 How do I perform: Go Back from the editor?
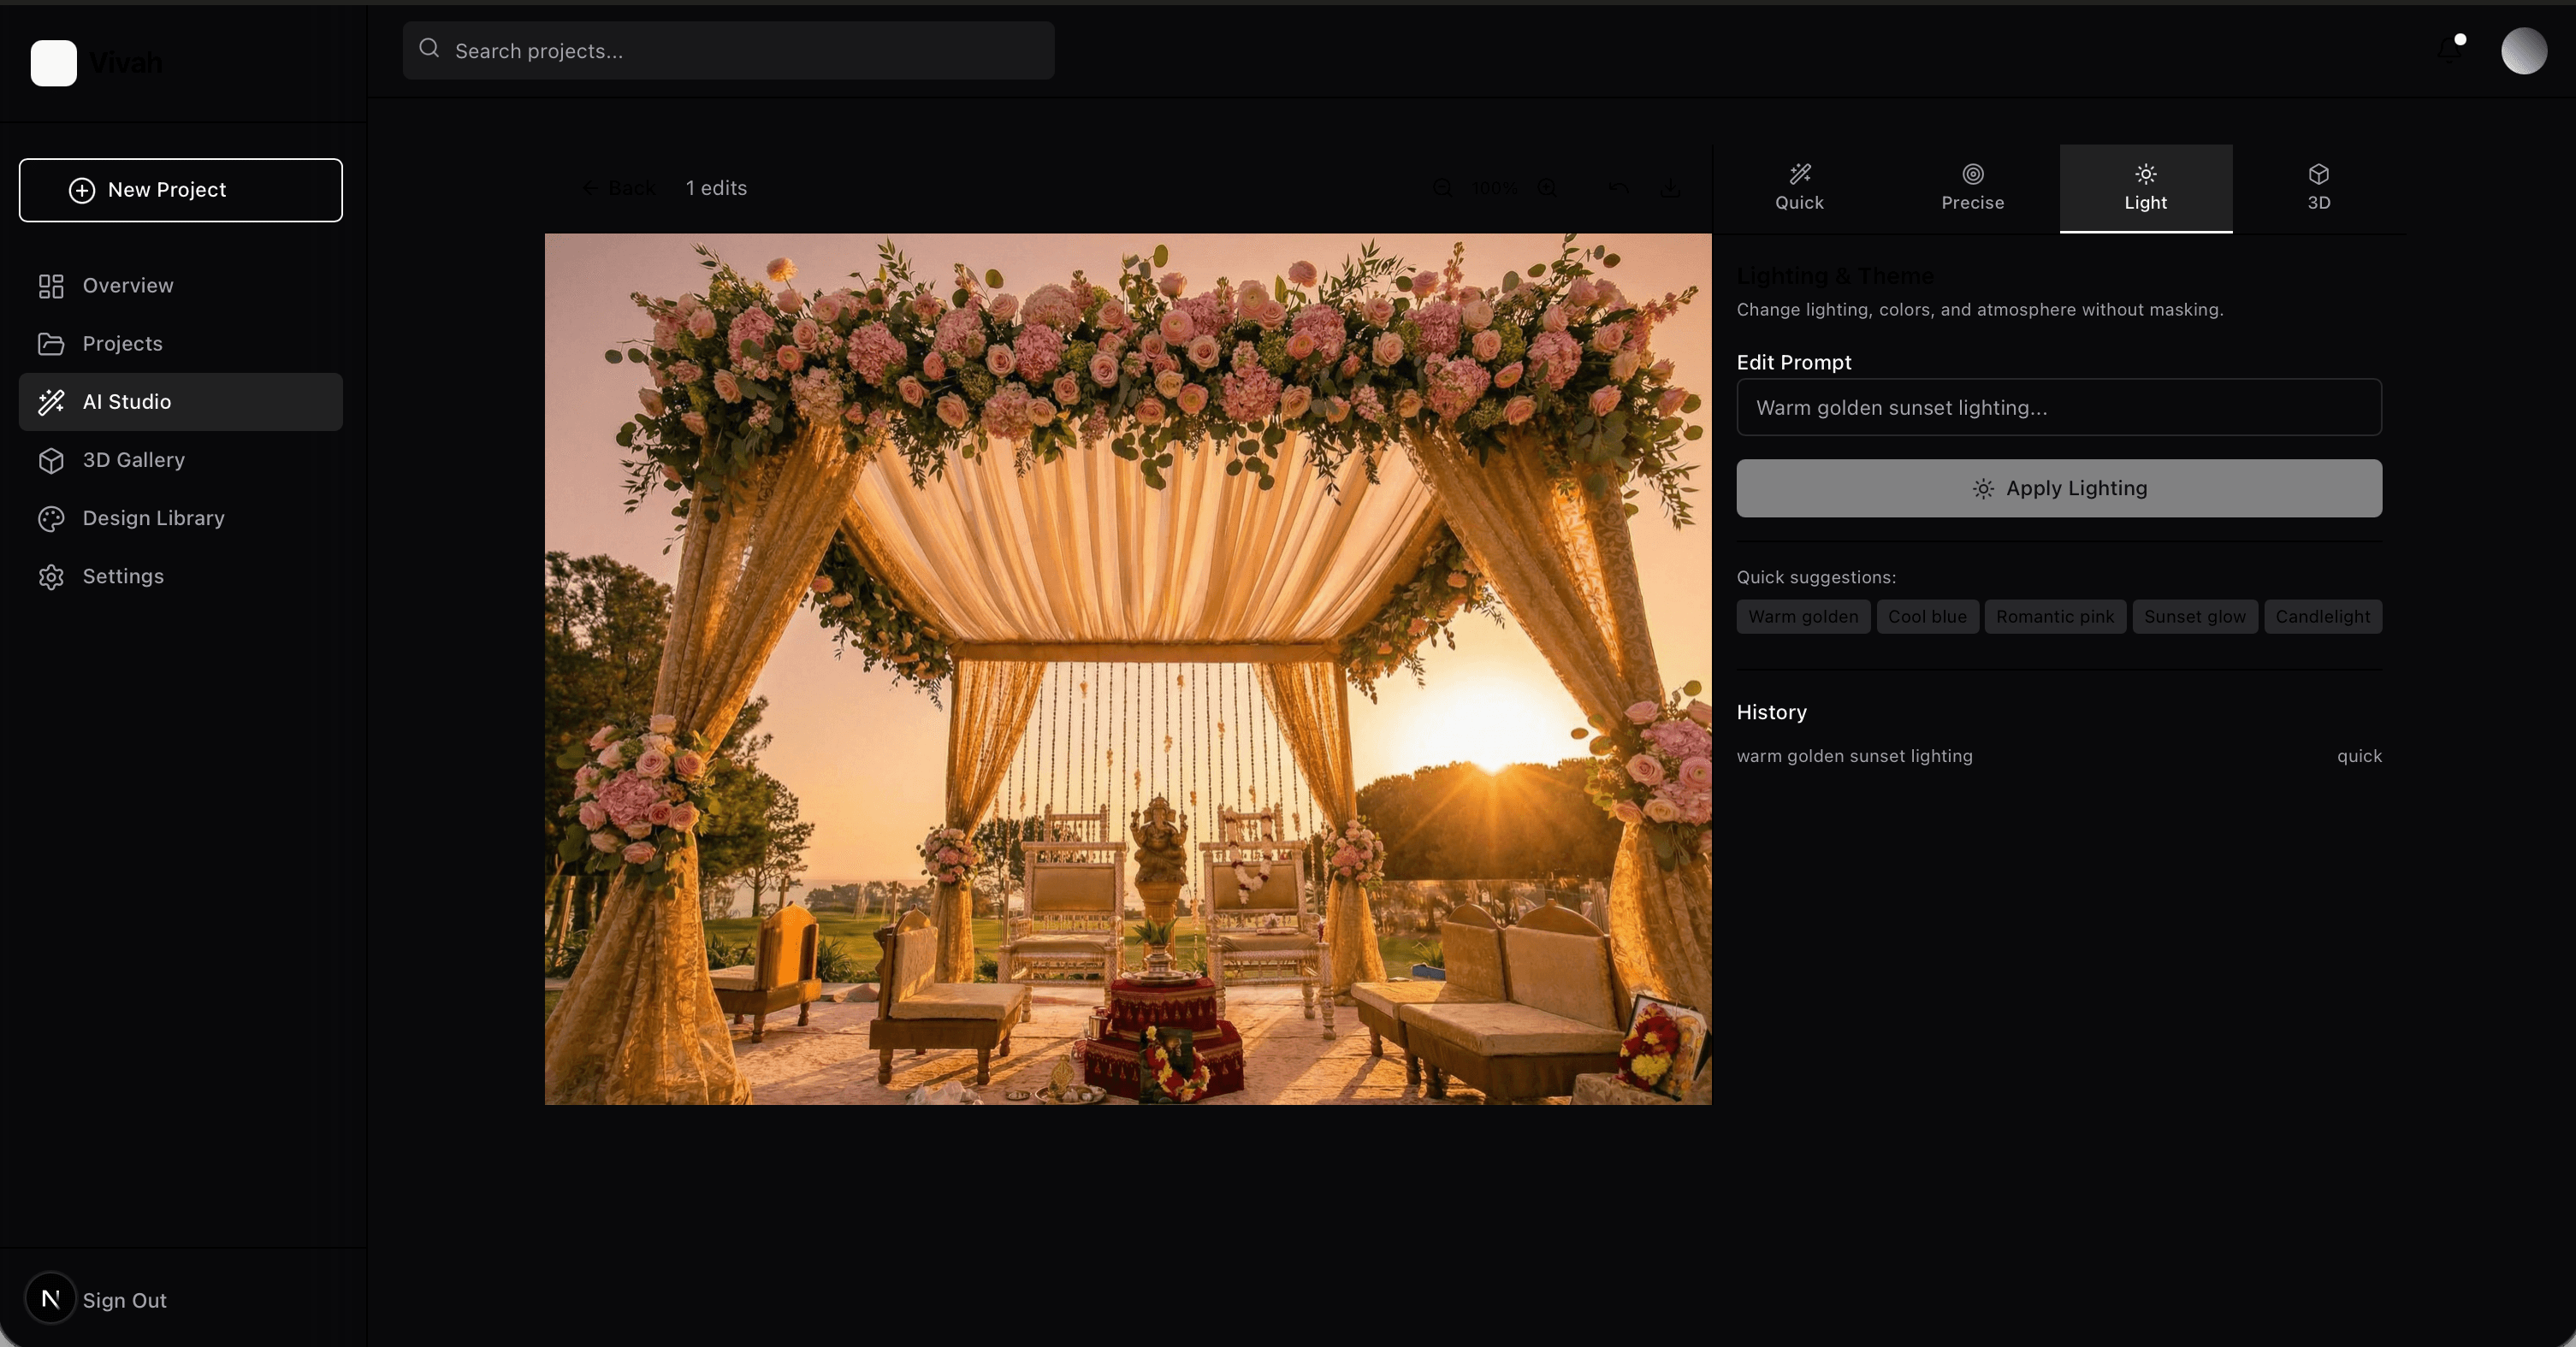point(619,188)
